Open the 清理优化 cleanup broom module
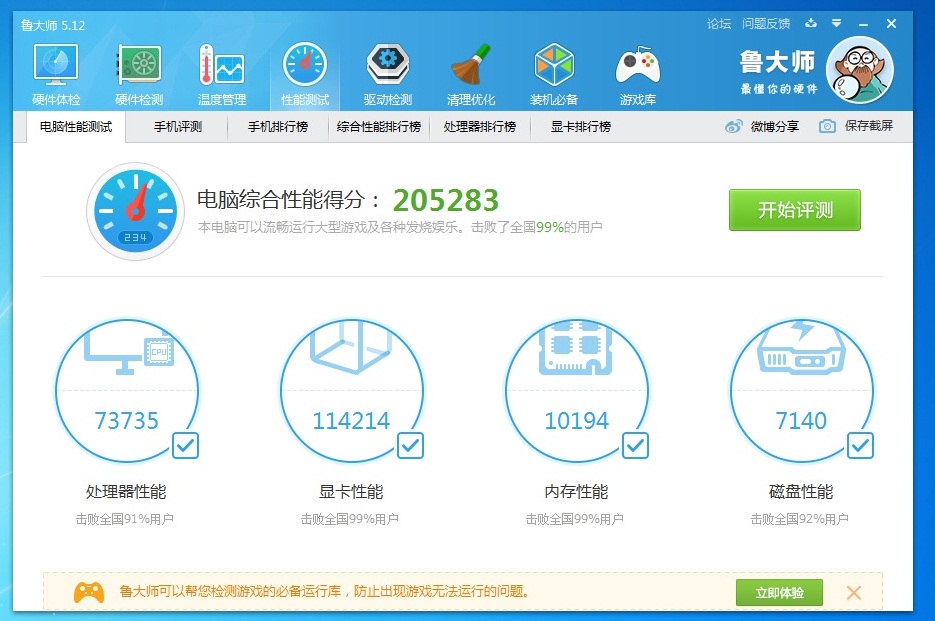Viewport: 935px width, 621px height. 471,74
